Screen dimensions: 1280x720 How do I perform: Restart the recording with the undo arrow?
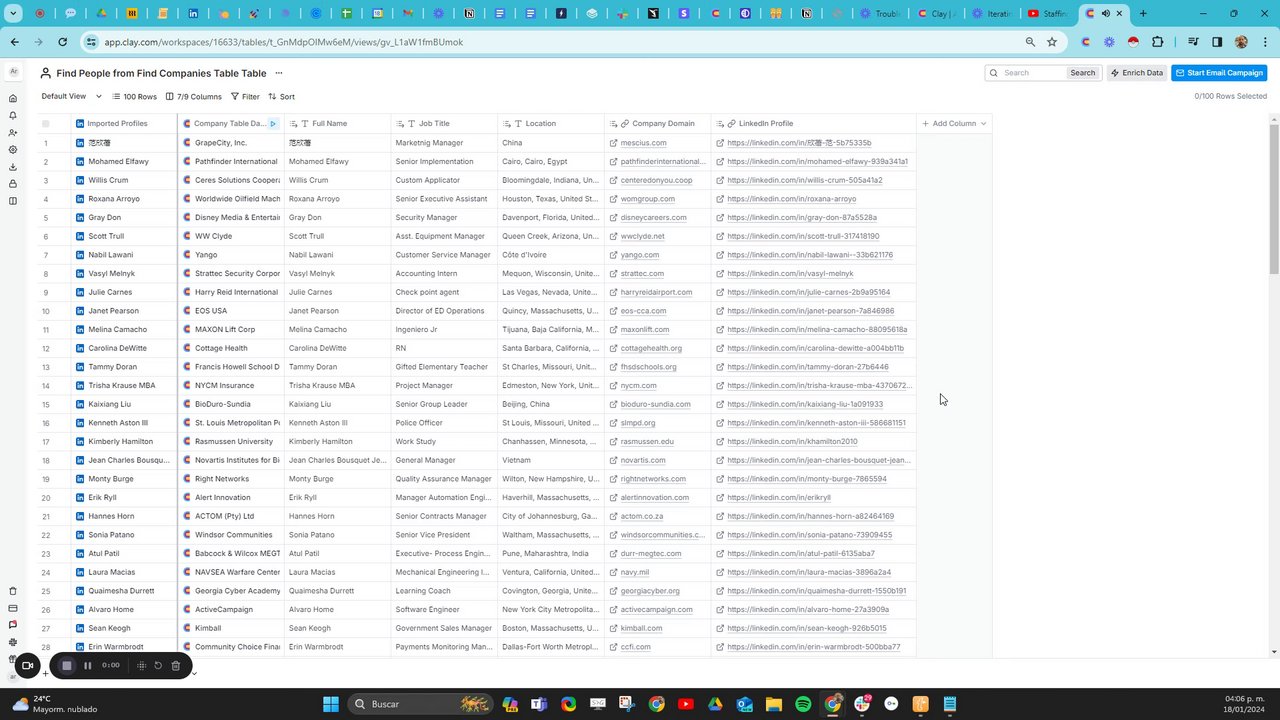click(x=158, y=665)
